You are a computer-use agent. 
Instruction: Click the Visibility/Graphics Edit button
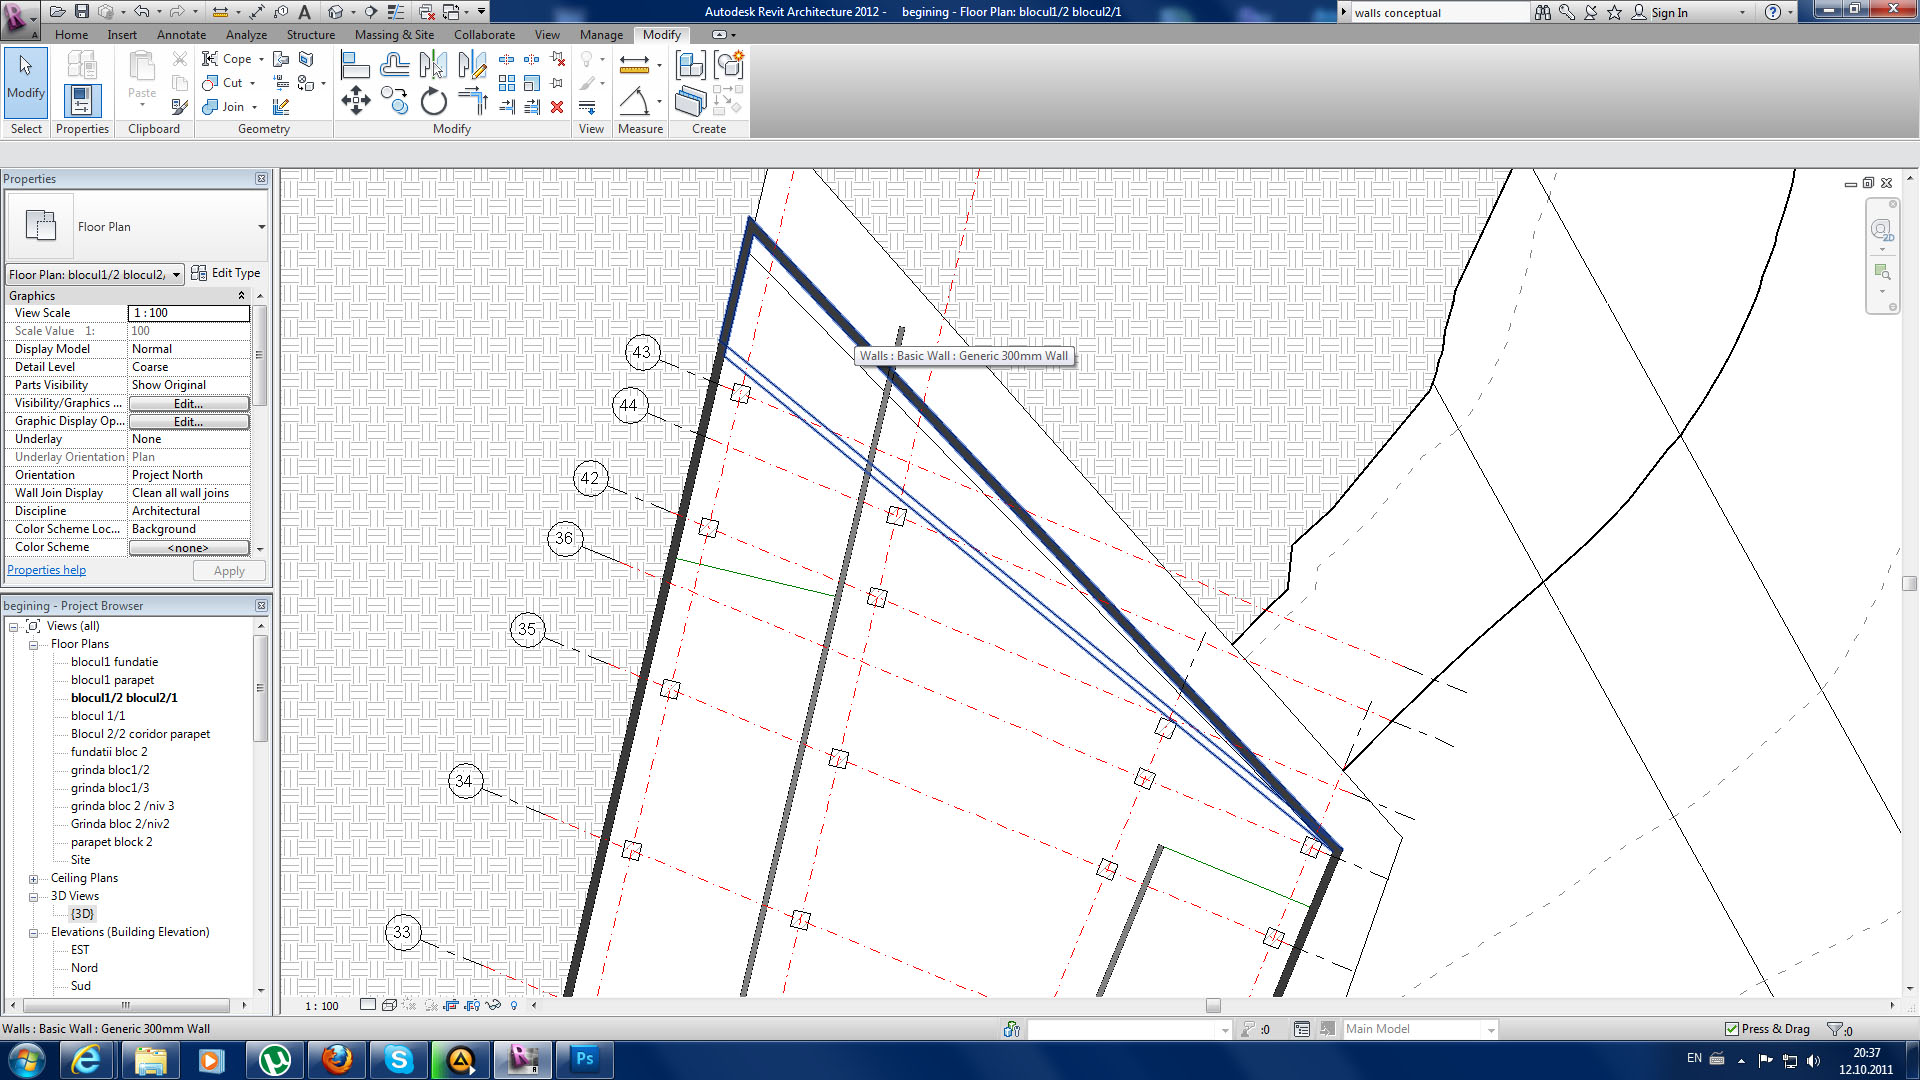tap(188, 404)
